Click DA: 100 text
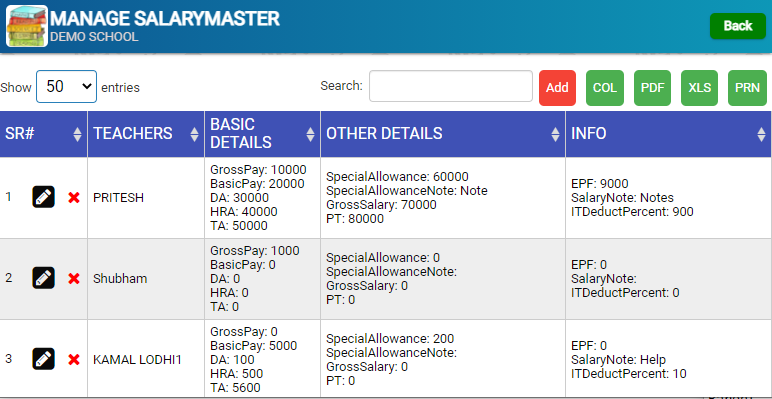The height and width of the screenshot is (399, 772). [x=232, y=360]
